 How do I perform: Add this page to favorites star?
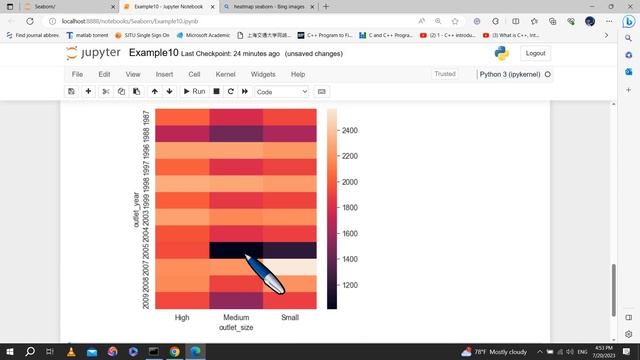(455, 21)
